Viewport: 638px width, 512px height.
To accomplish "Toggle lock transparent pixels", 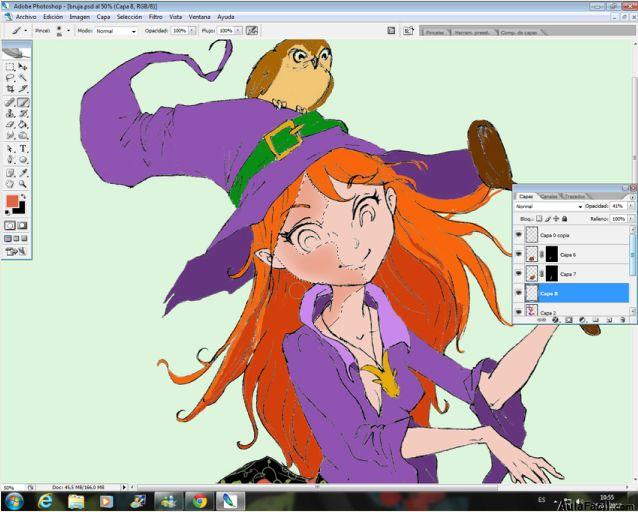I will click(x=539, y=219).
